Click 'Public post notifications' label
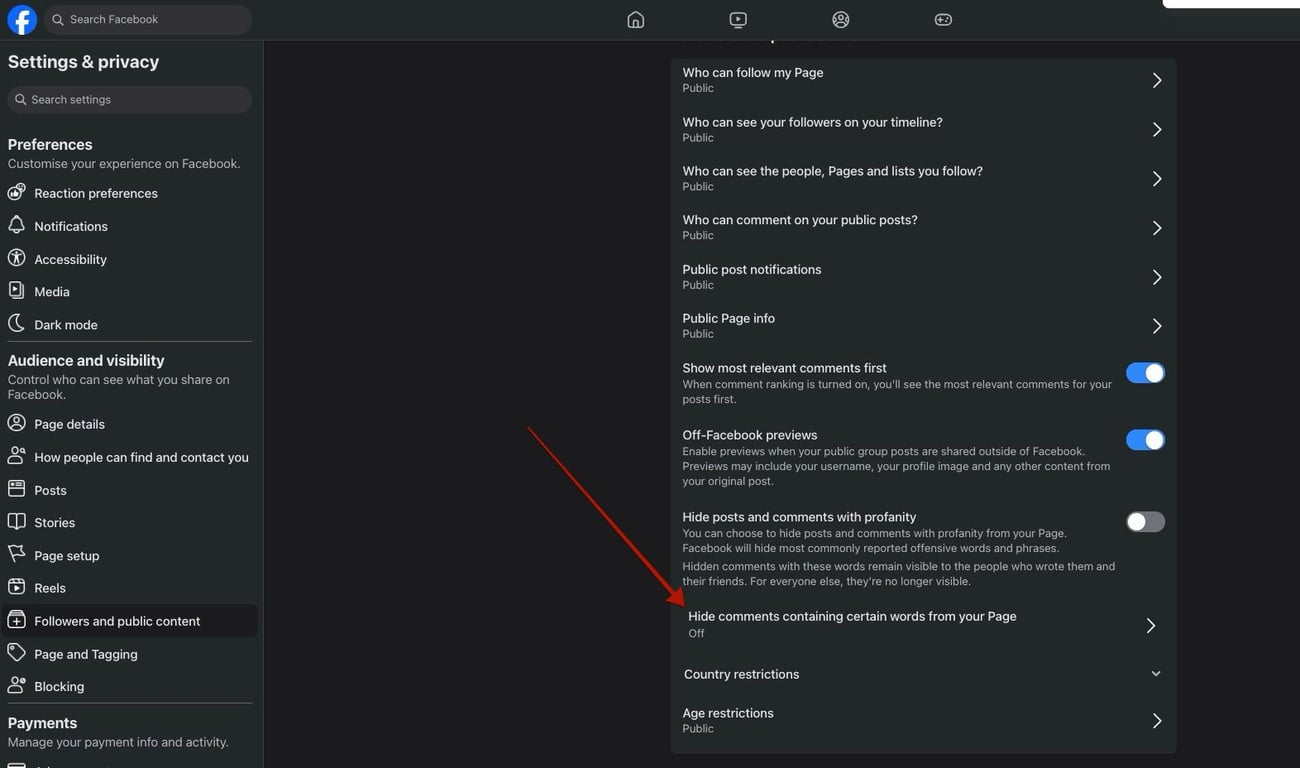1300x768 pixels. click(x=752, y=270)
